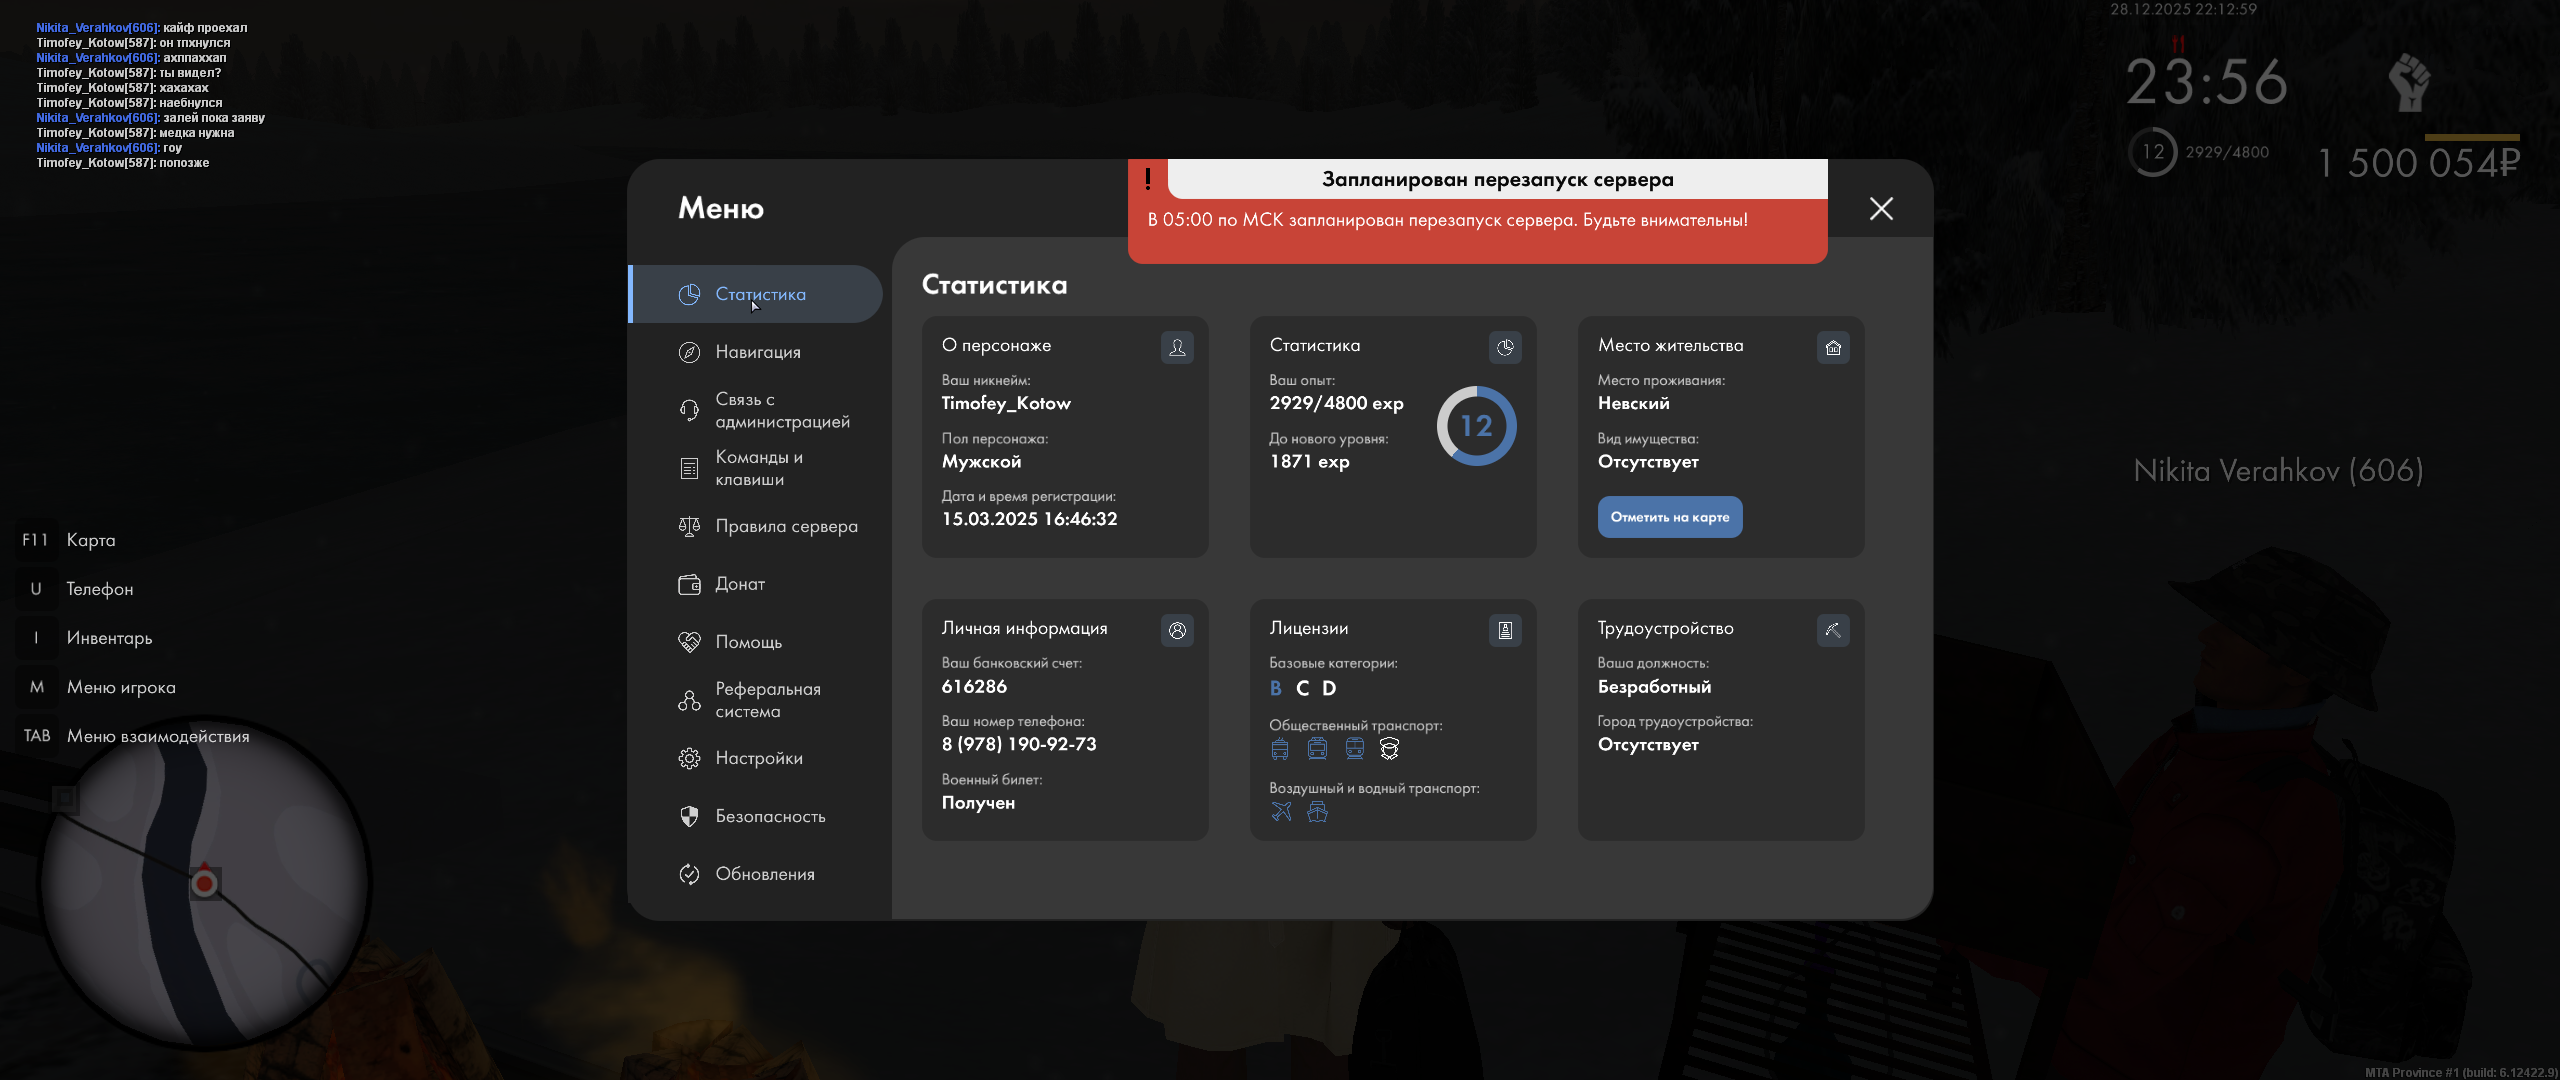
Task: Open Настройки in the menu
Action: (x=757, y=758)
